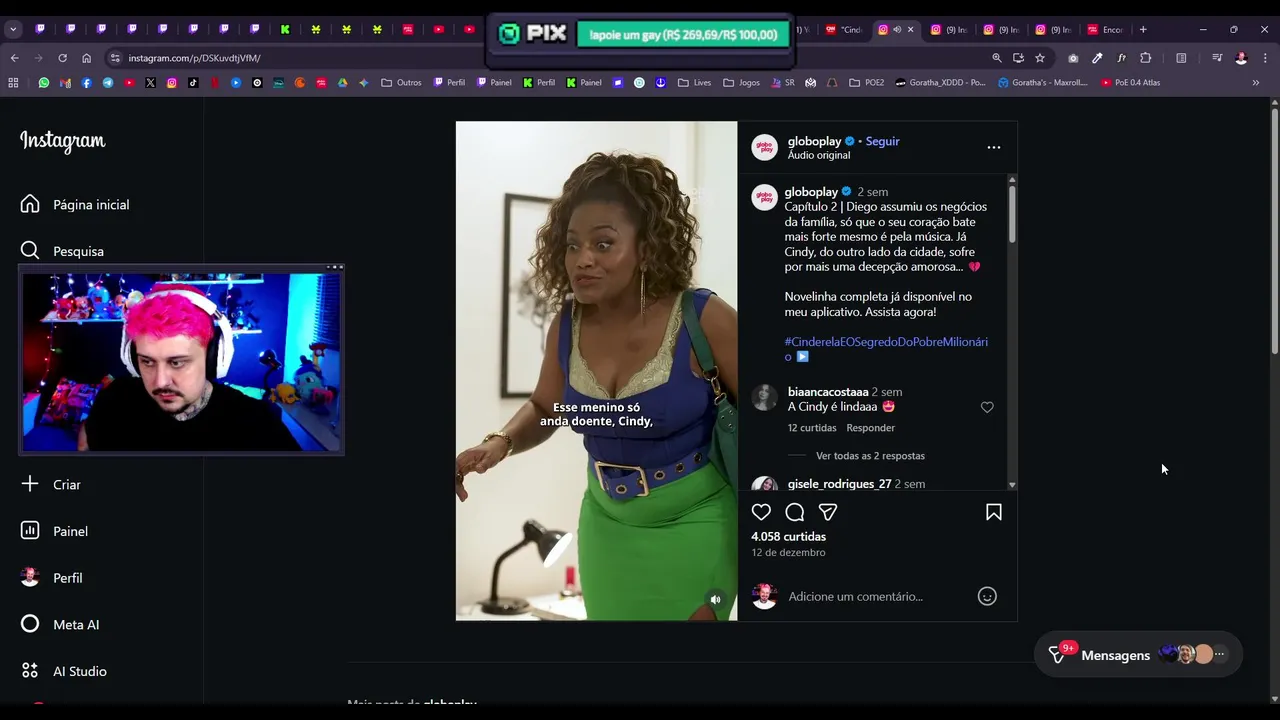Unmute the video with the speaker icon
Image resolution: width=1280 pixels, height=720 pixels.
pos(715,599)
